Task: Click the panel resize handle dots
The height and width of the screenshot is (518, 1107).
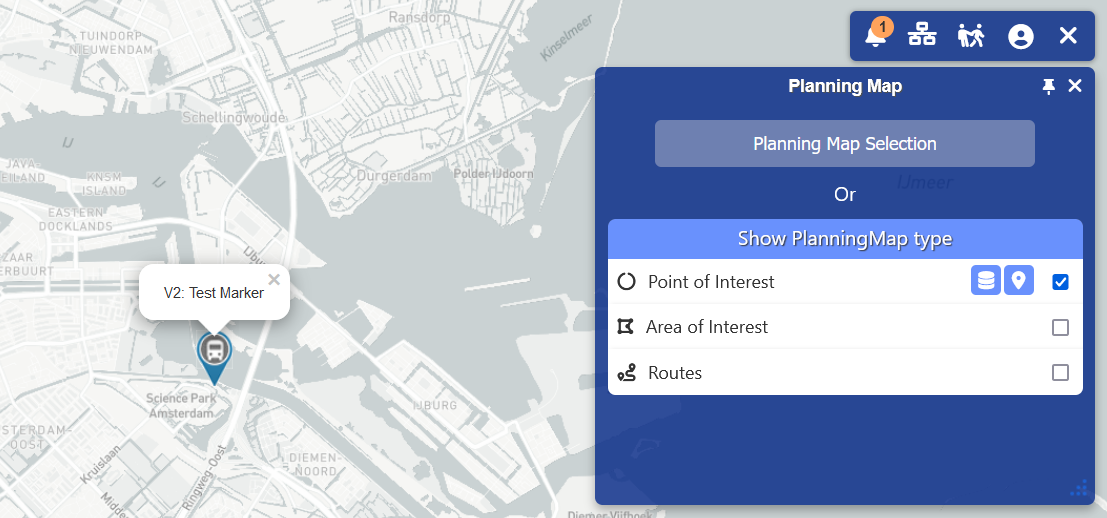Action: click(1079, 488)
